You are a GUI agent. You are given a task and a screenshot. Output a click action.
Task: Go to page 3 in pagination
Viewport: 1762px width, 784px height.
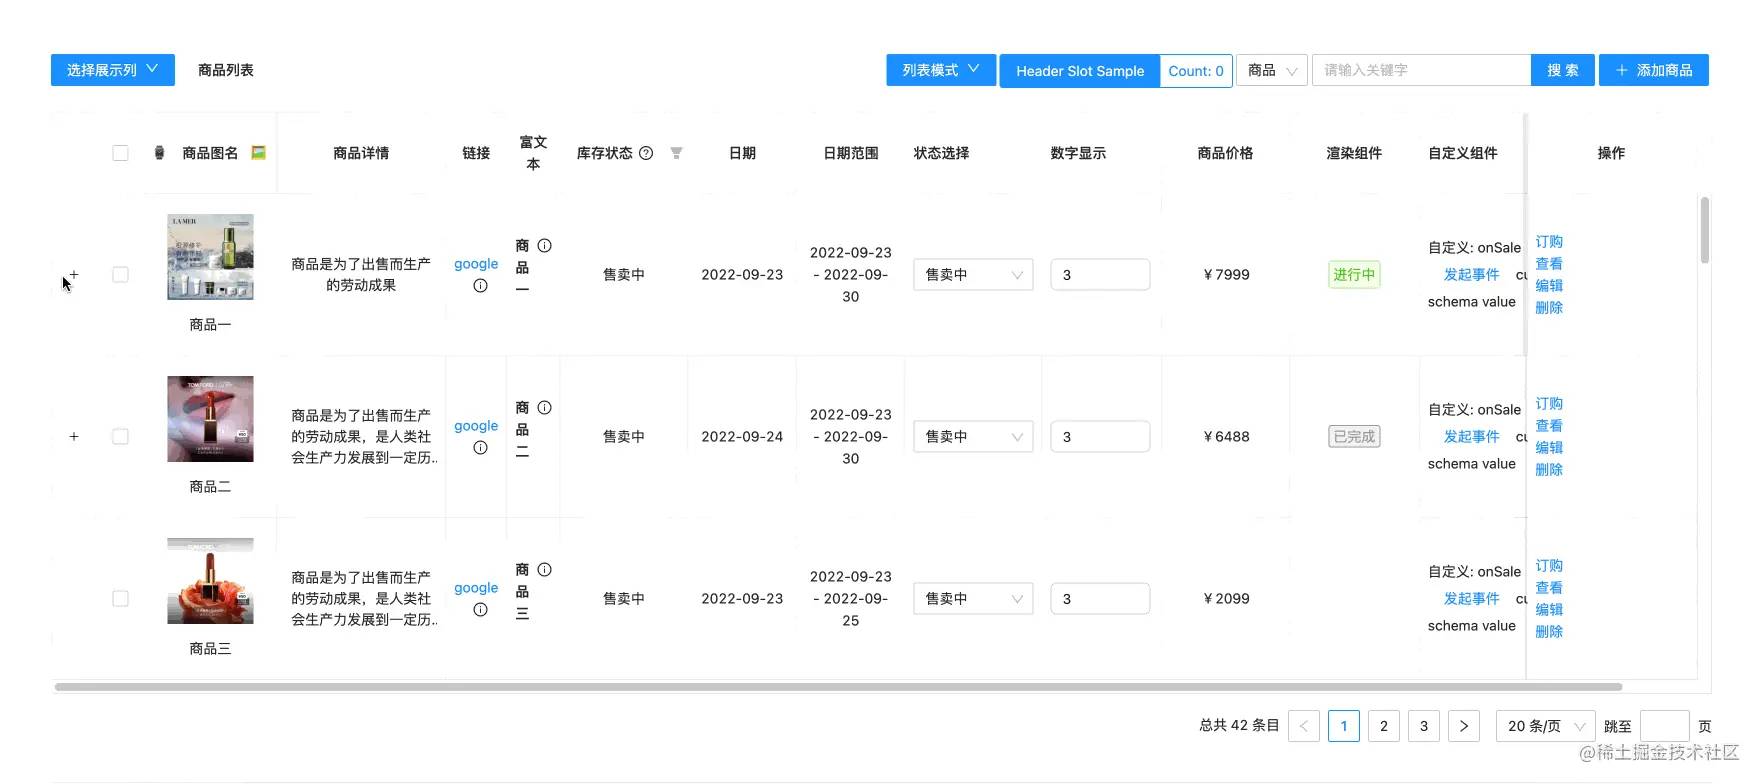(1423, 726)
